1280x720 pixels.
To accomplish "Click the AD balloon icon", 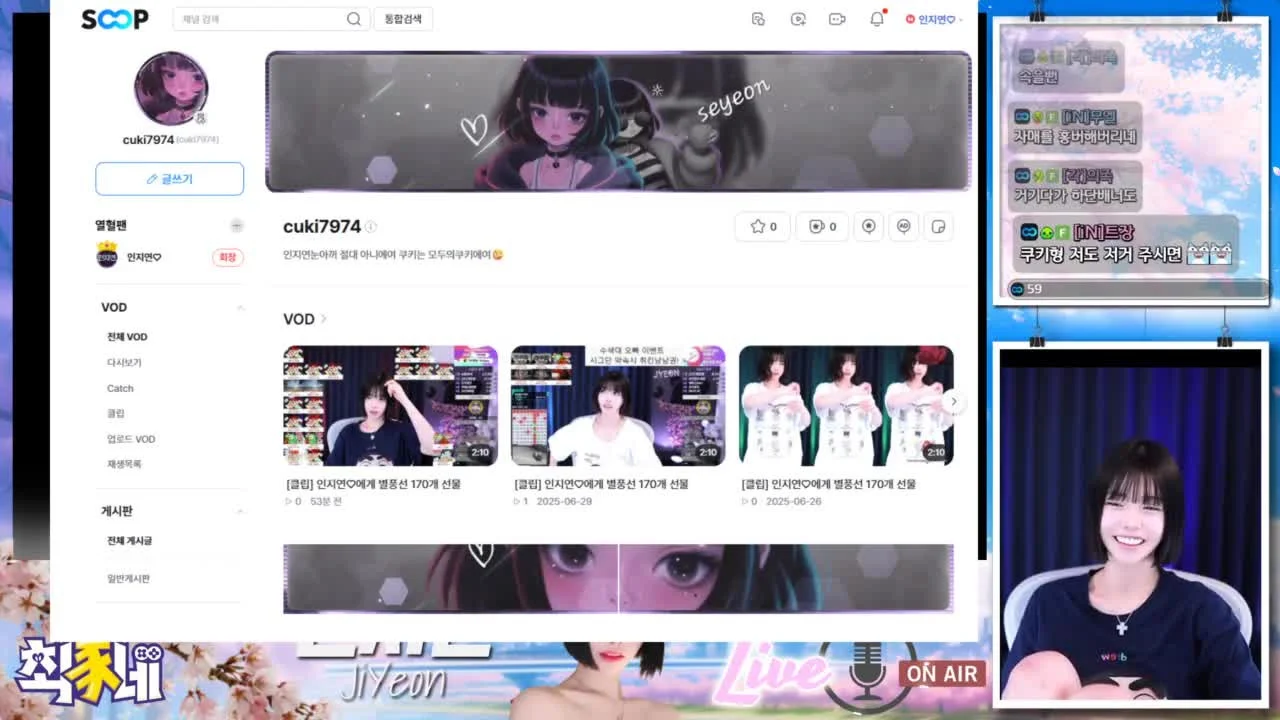I will coord(904,226).
